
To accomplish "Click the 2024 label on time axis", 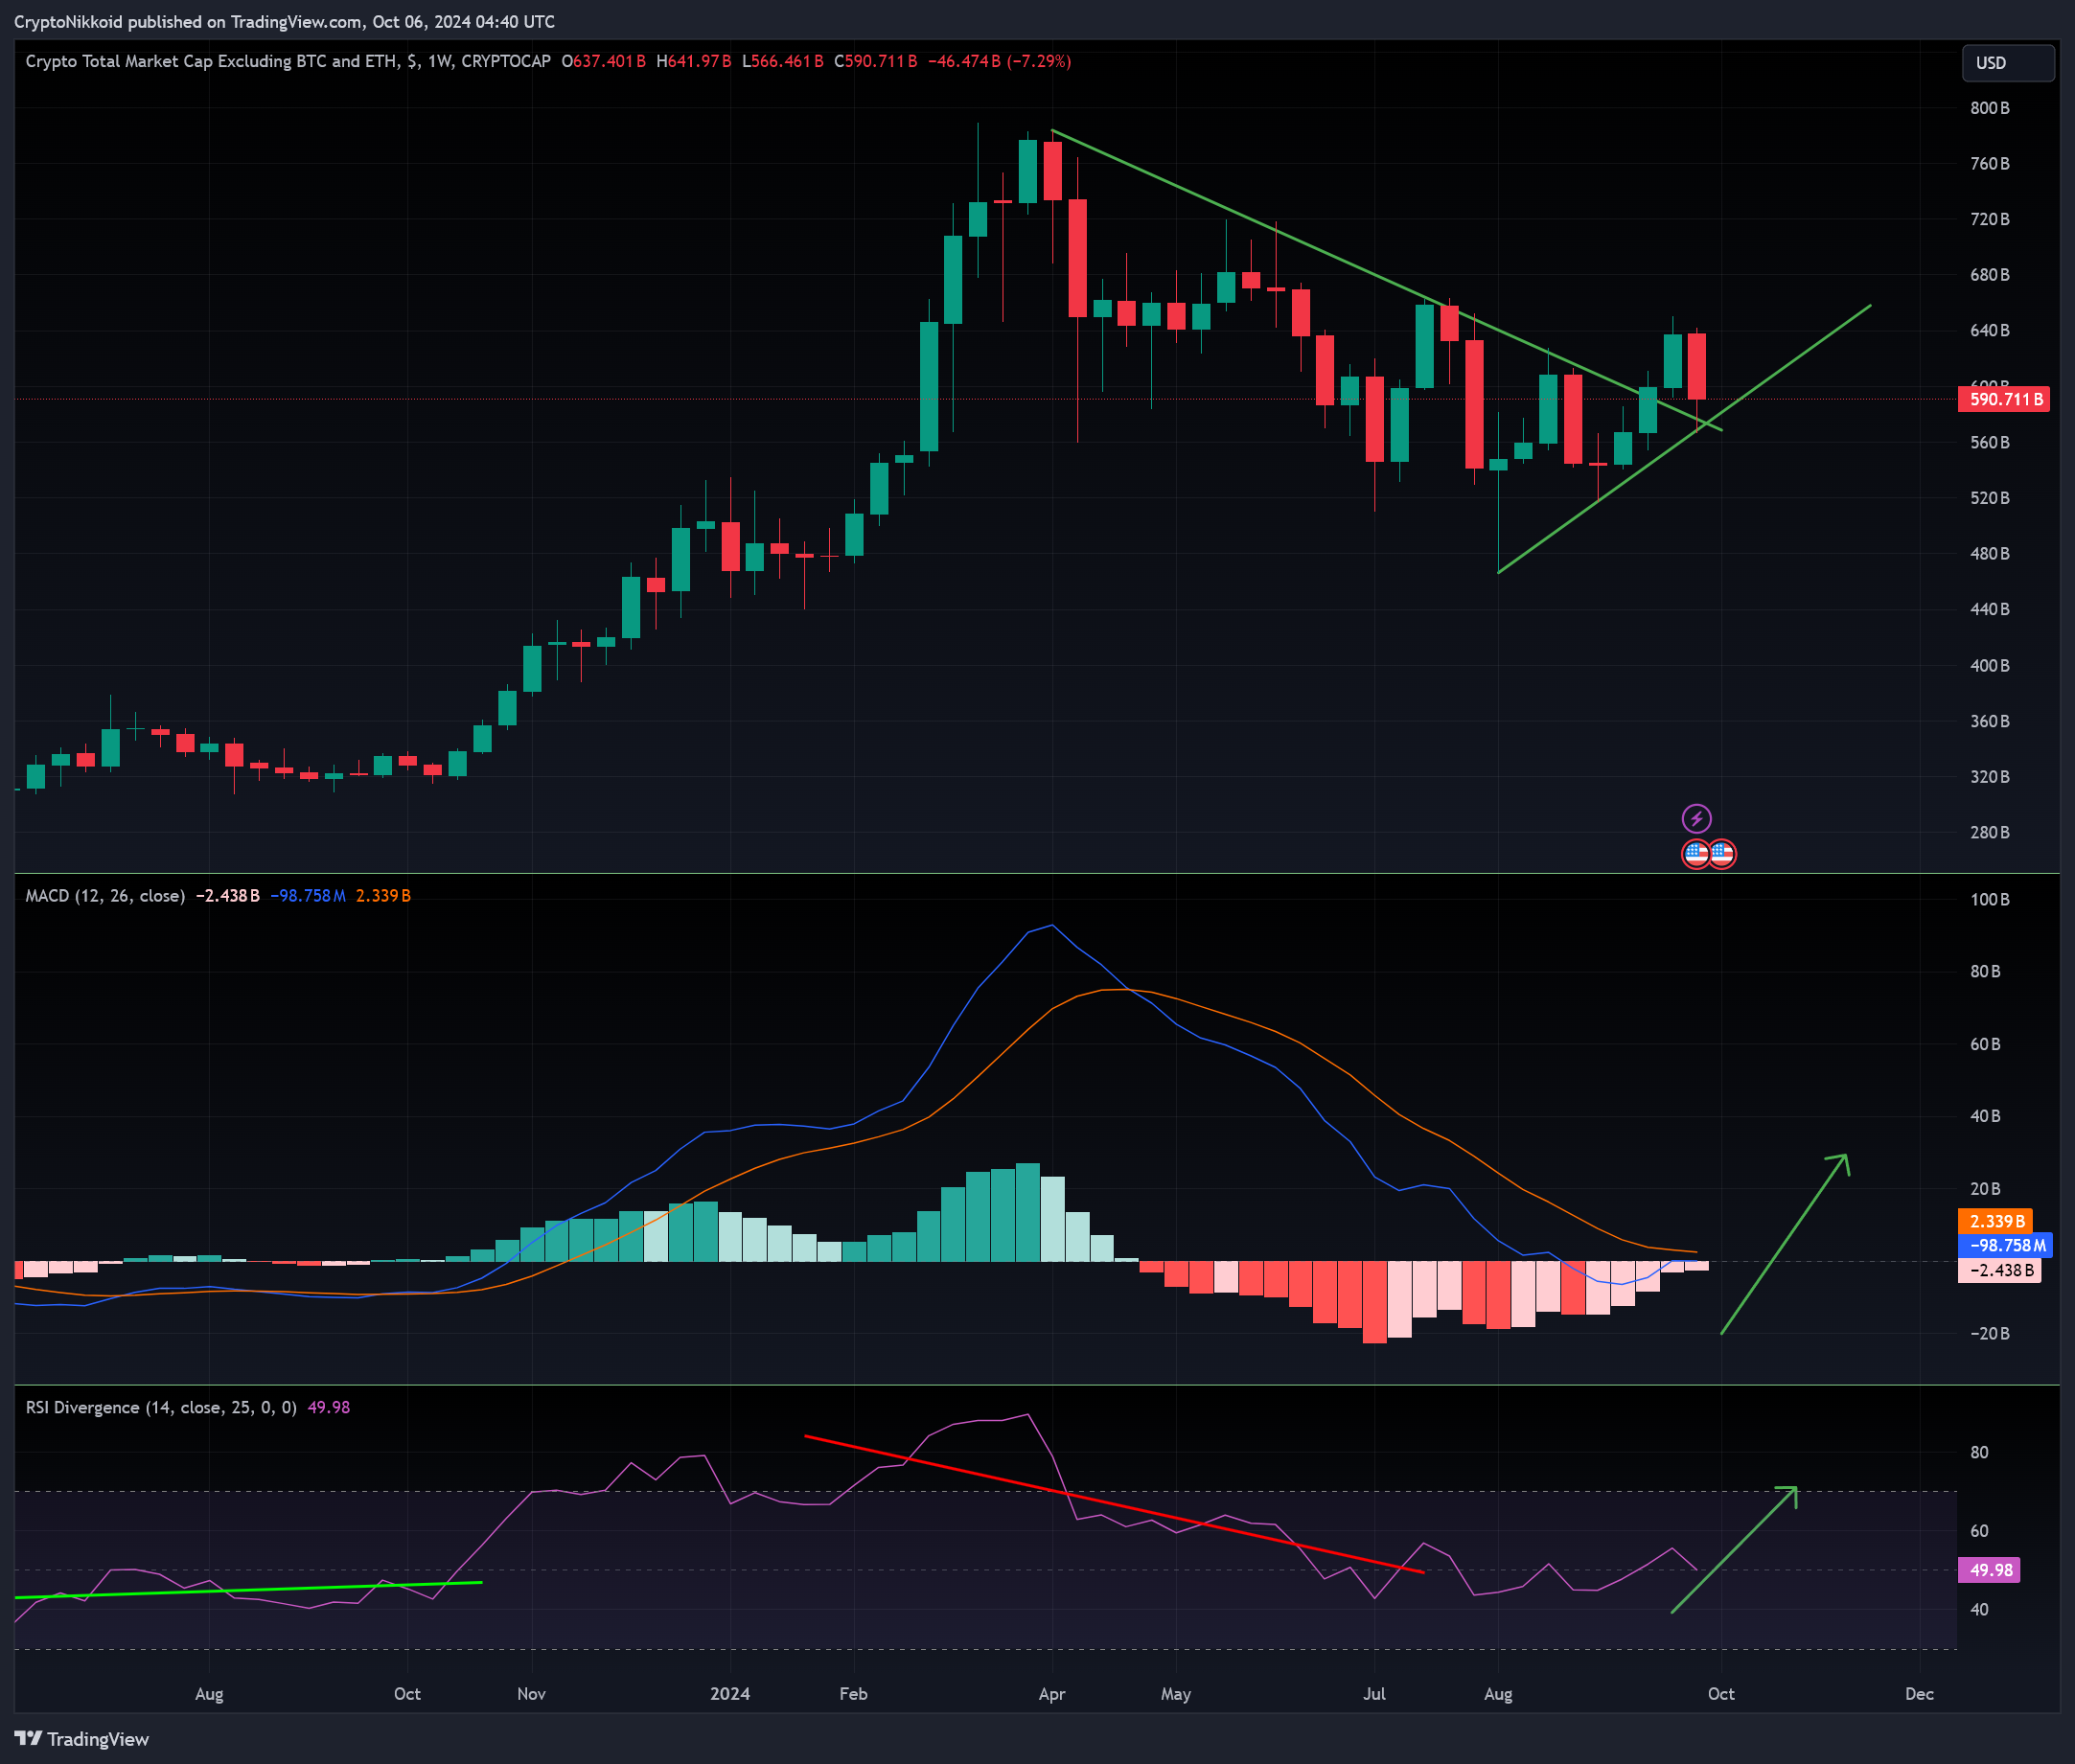I will [730, 1694].
